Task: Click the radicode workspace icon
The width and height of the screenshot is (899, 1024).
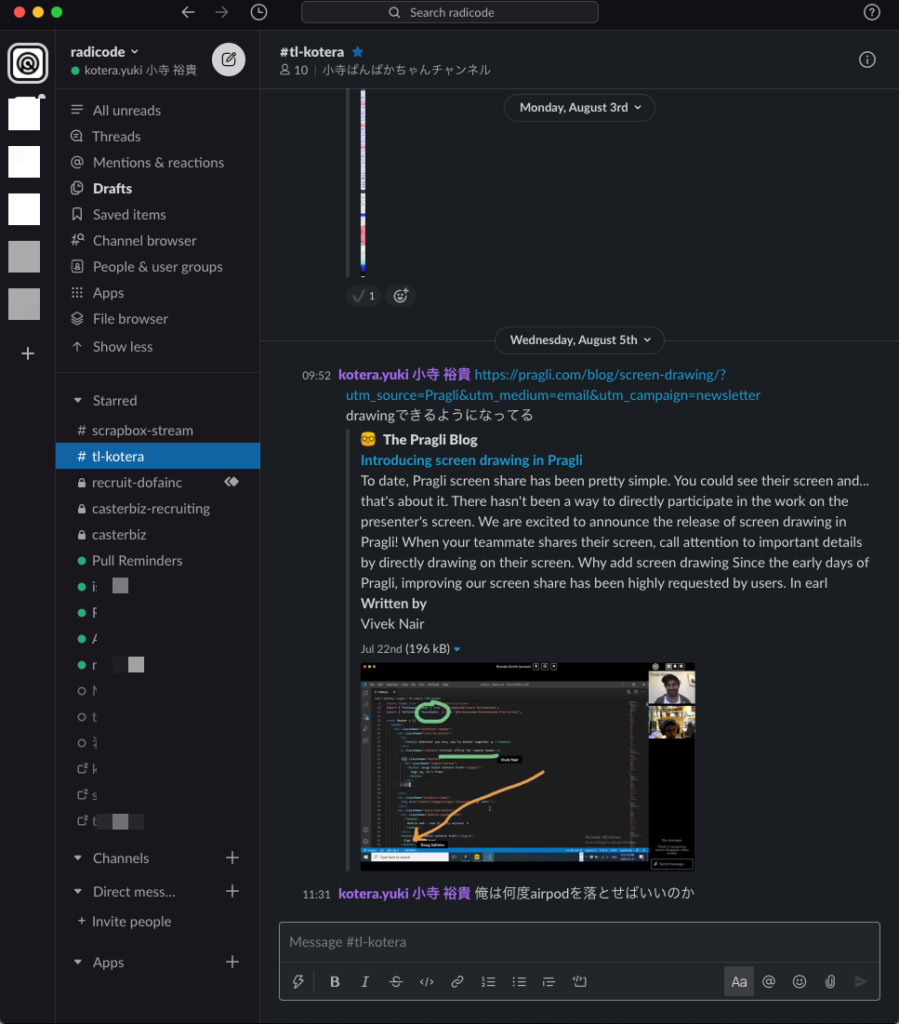Action: coord(27,63)
